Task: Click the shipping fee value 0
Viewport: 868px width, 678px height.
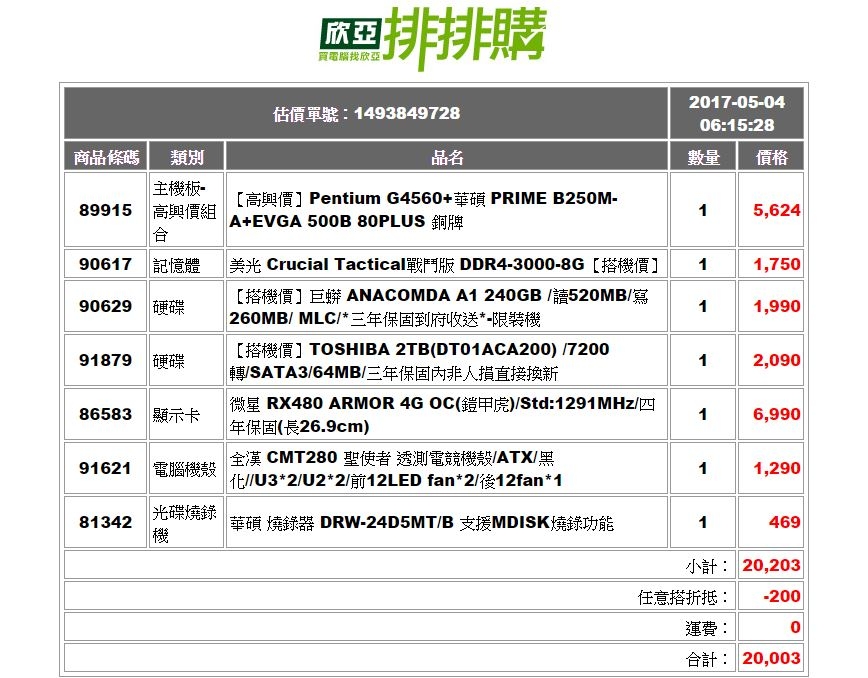Action: tap(795, 627)
